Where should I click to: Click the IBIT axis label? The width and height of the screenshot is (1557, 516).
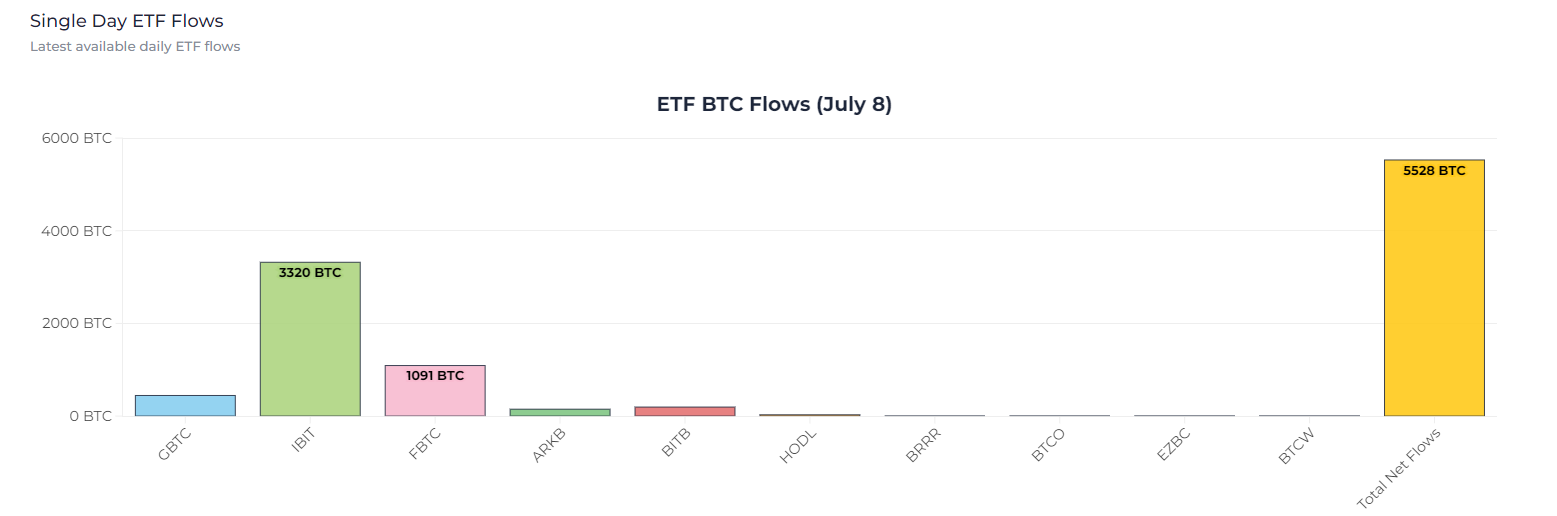point(304,440)
